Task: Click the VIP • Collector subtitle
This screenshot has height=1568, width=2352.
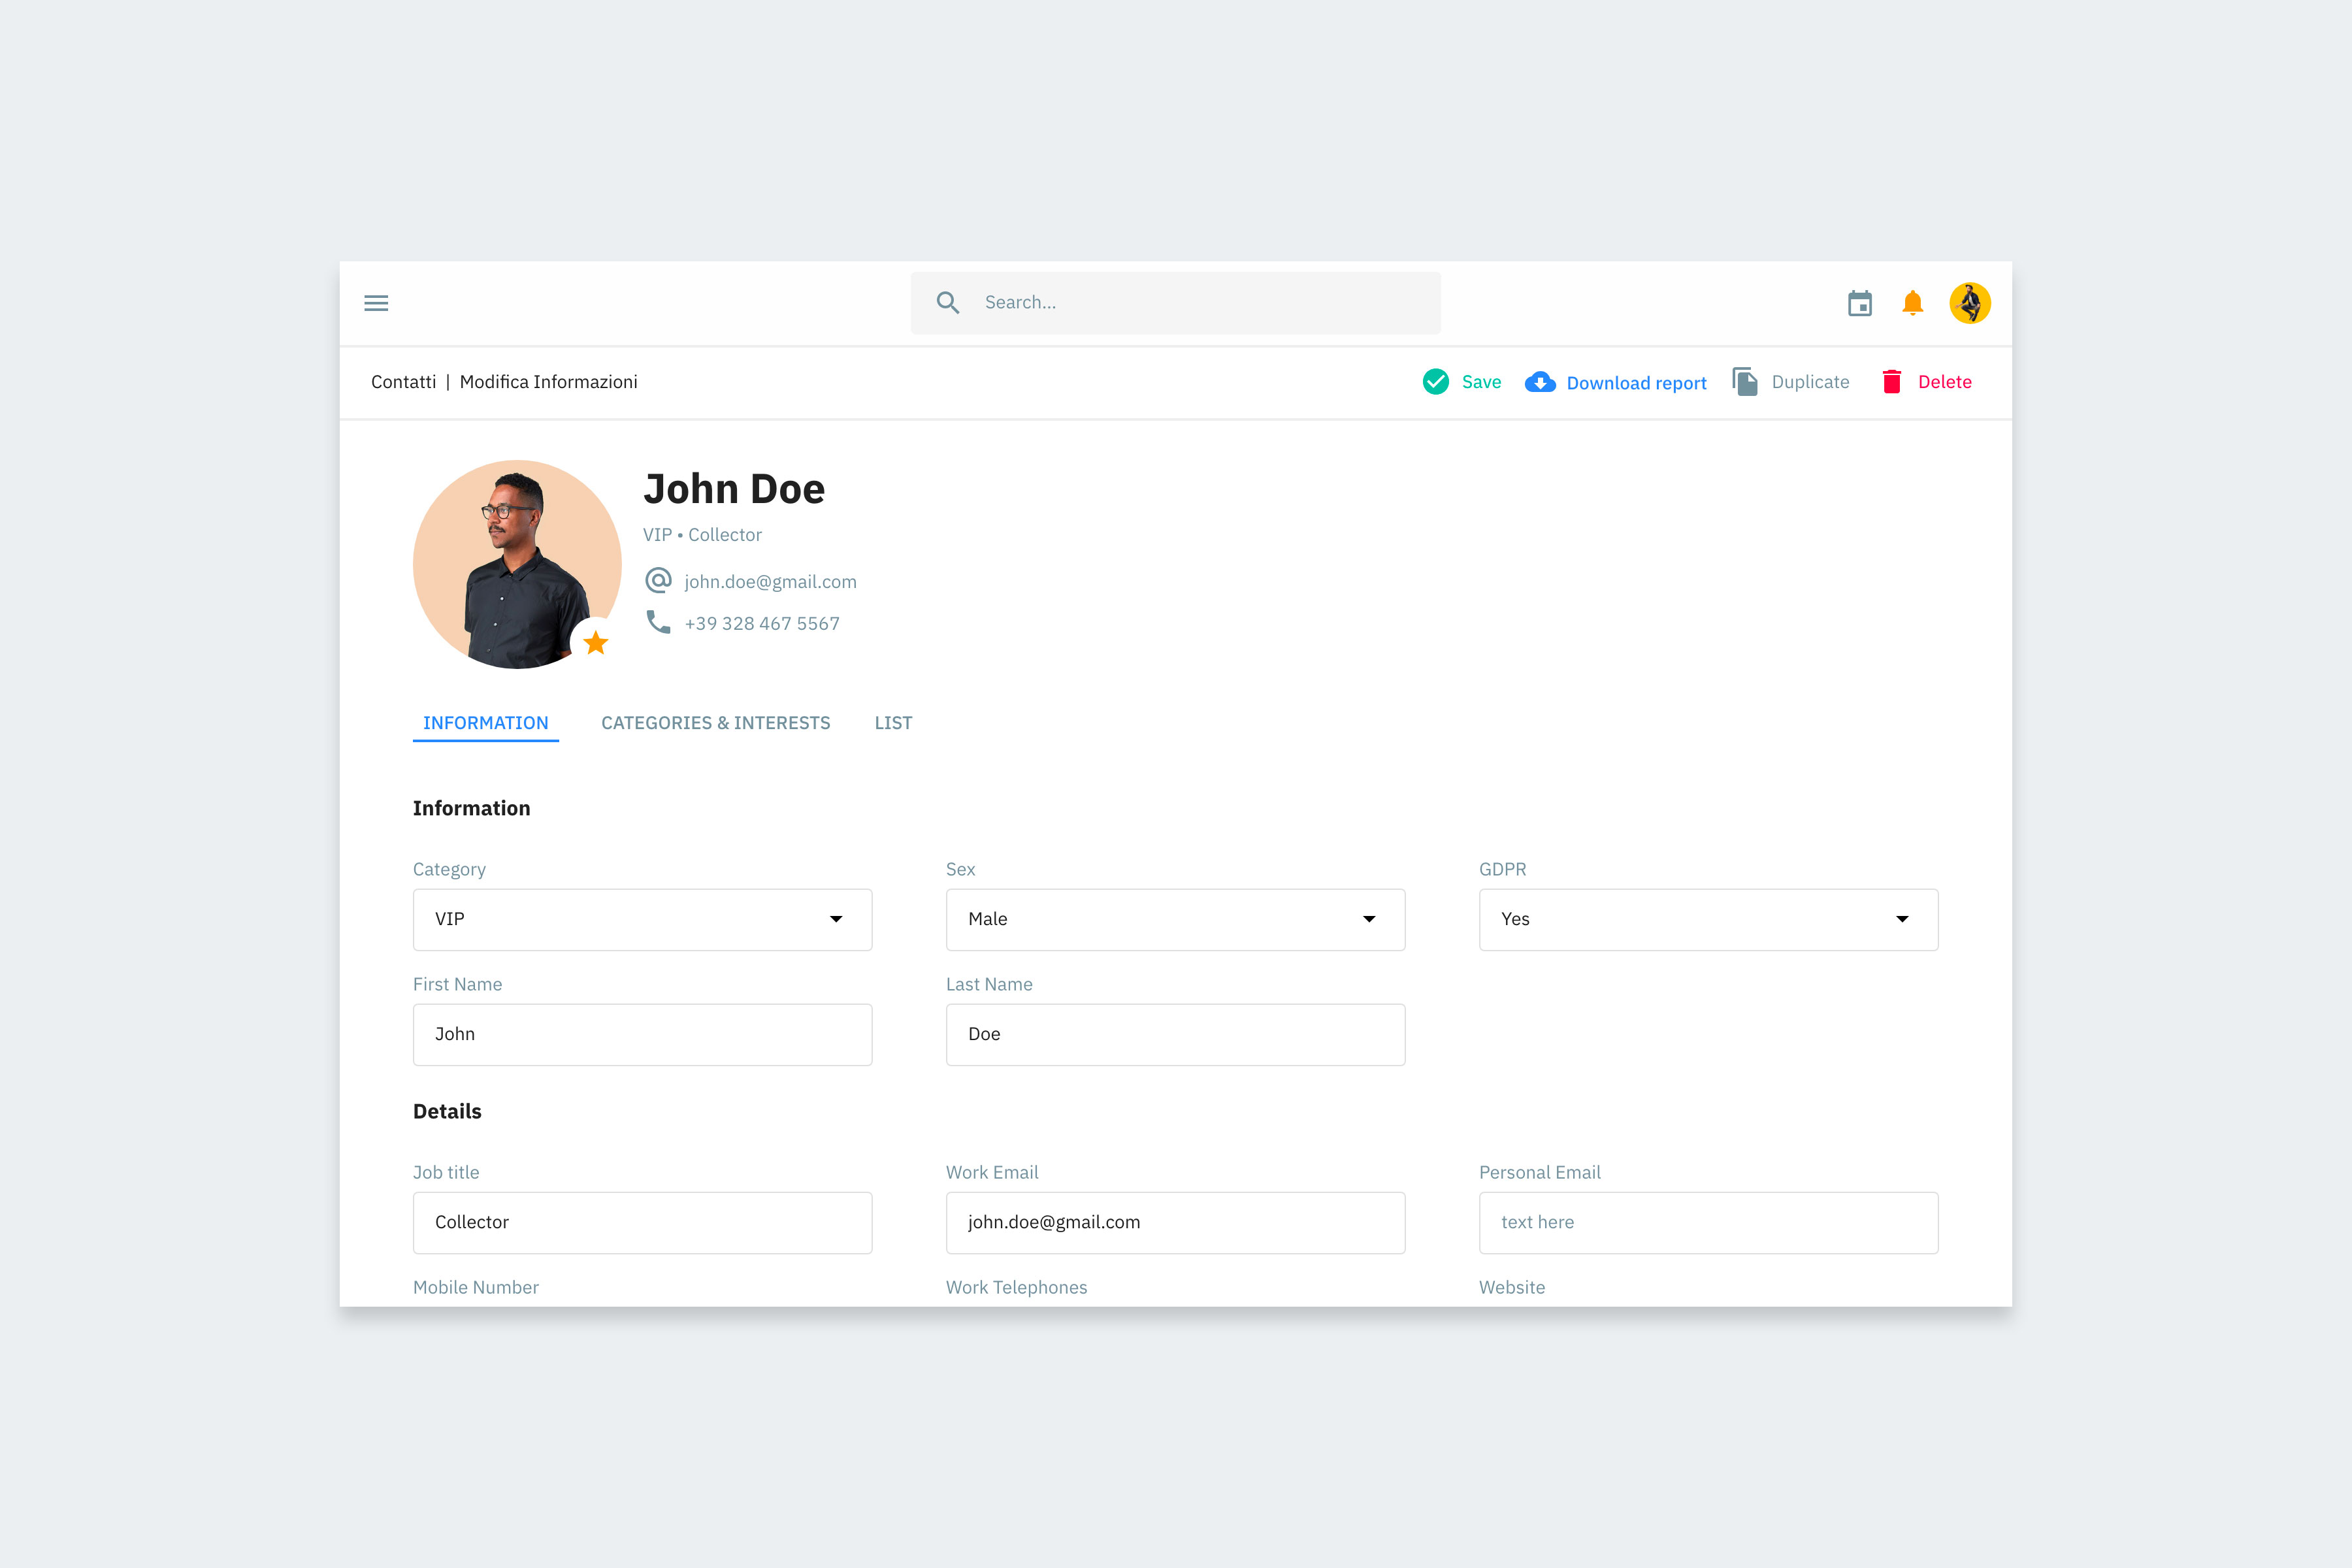Action: (x=702, y=535)
